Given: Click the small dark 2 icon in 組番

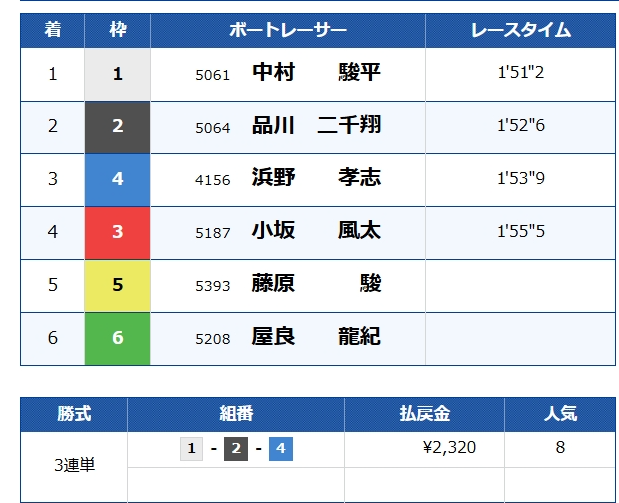Looking at the screenshot, I should coord(236,449).
